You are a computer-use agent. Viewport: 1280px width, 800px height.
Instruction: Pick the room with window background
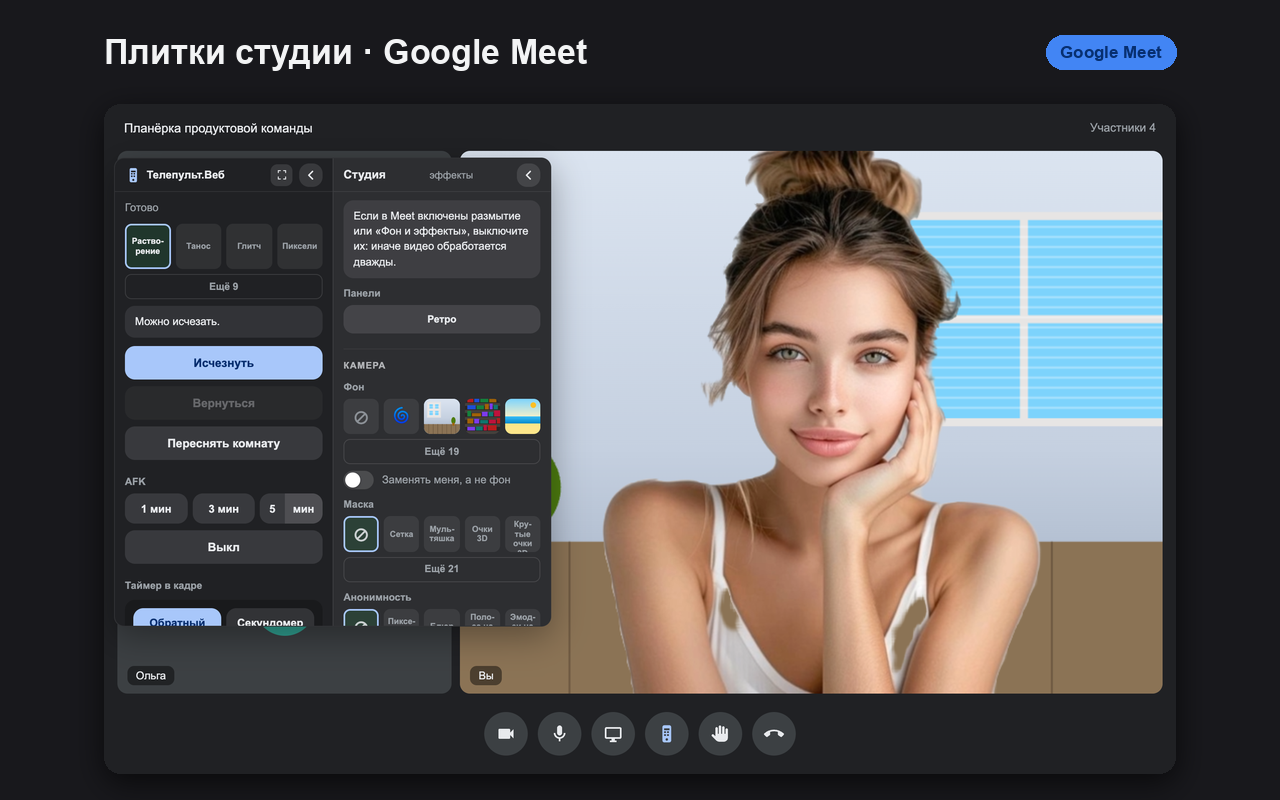pyautogui.click(x=442, y=416)
